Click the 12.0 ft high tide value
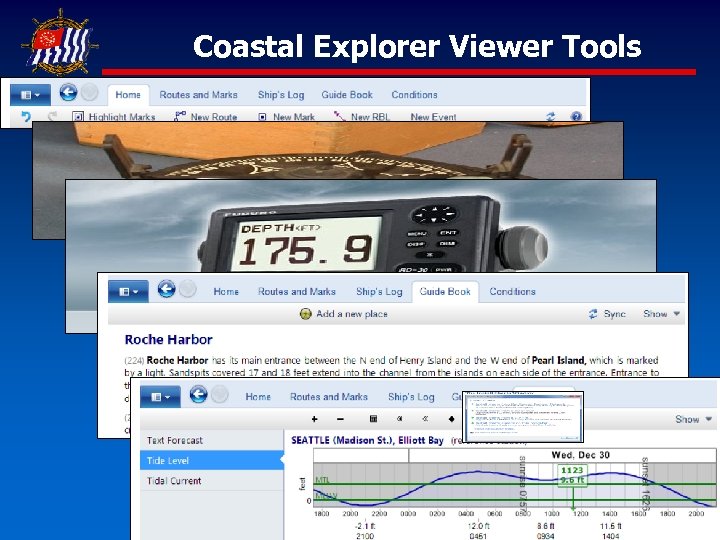This screenshot has height=540, width=720. coord(478,526)
